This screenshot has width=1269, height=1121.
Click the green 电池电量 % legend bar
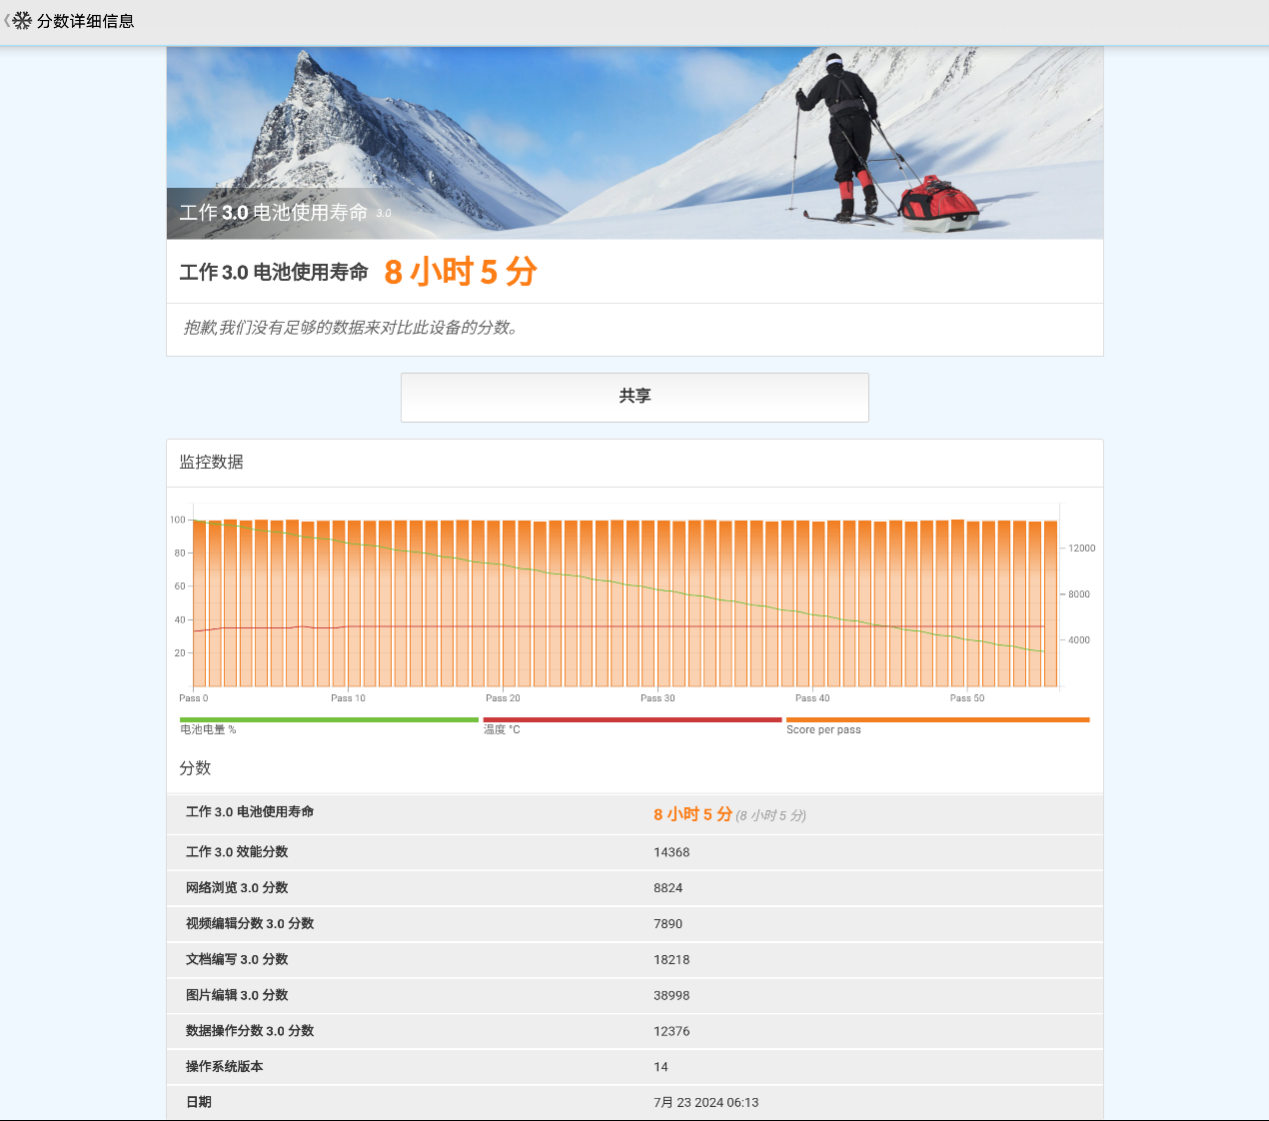point(329,720)
